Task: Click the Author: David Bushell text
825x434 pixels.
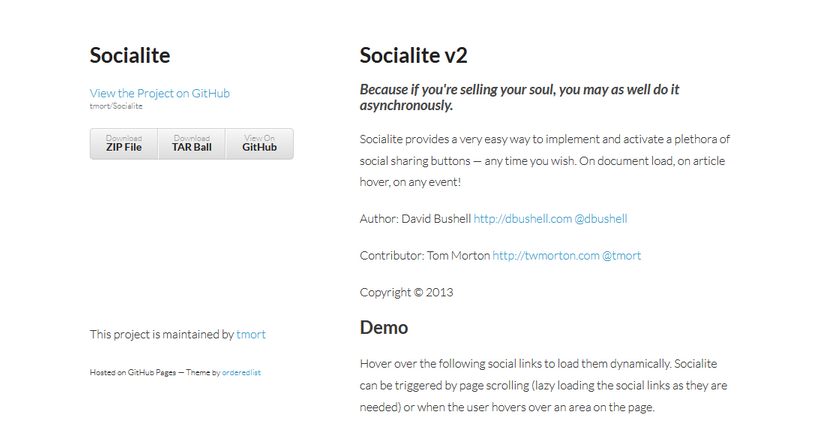Action: pyautogui.click(x=415, y=219)
